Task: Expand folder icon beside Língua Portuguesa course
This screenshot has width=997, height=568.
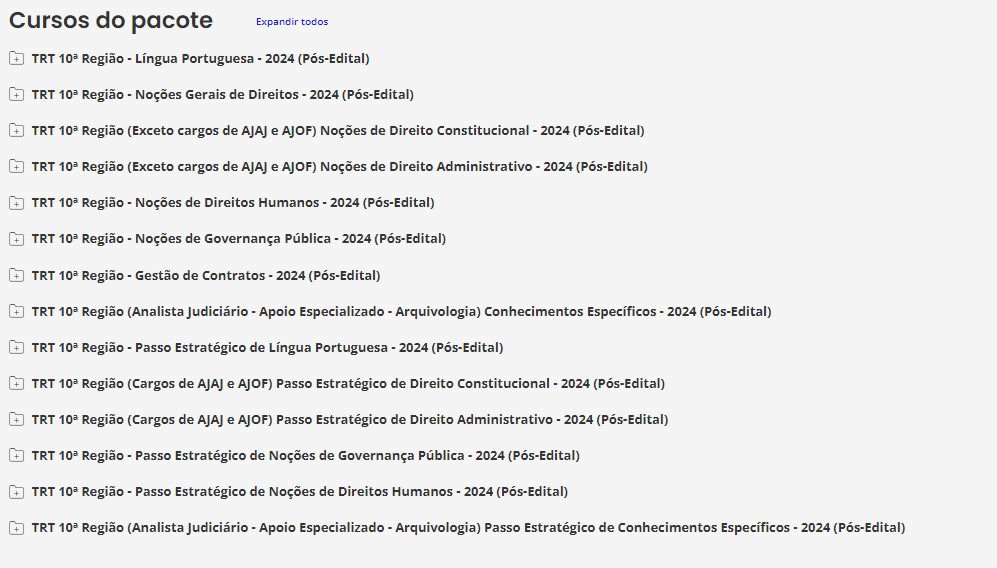Action: click(16, 59)
